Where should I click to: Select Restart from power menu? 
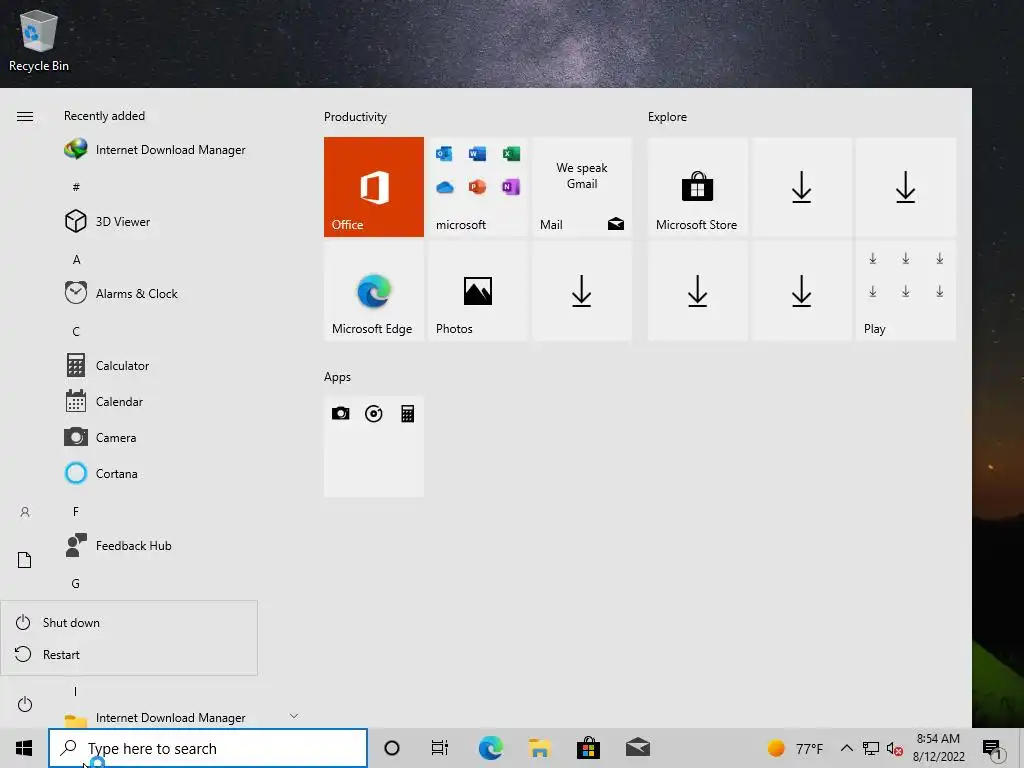pyautogui.click(x=129, y=654)
